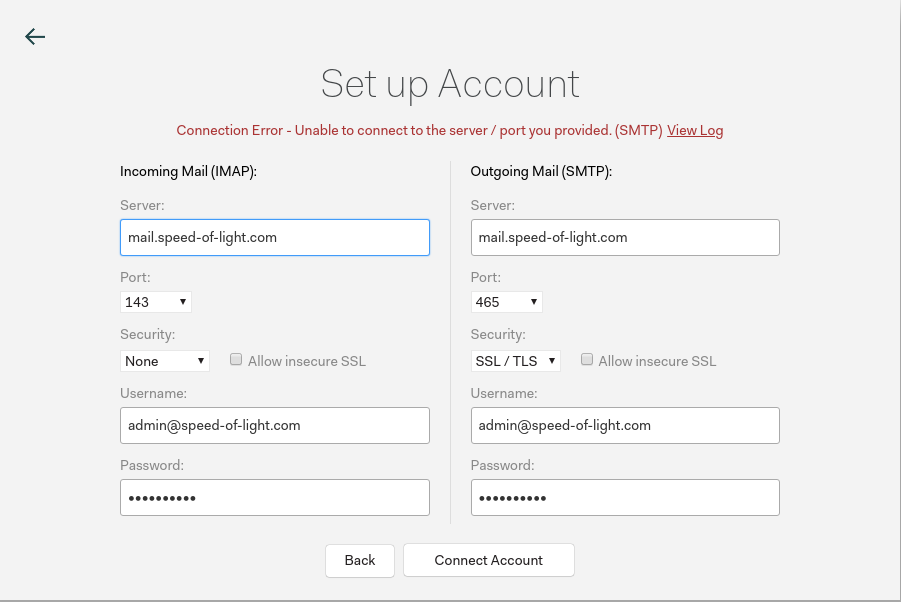
Task: Focus the SMTP server field
Action: pyautogui.click(x=624, y=238)
